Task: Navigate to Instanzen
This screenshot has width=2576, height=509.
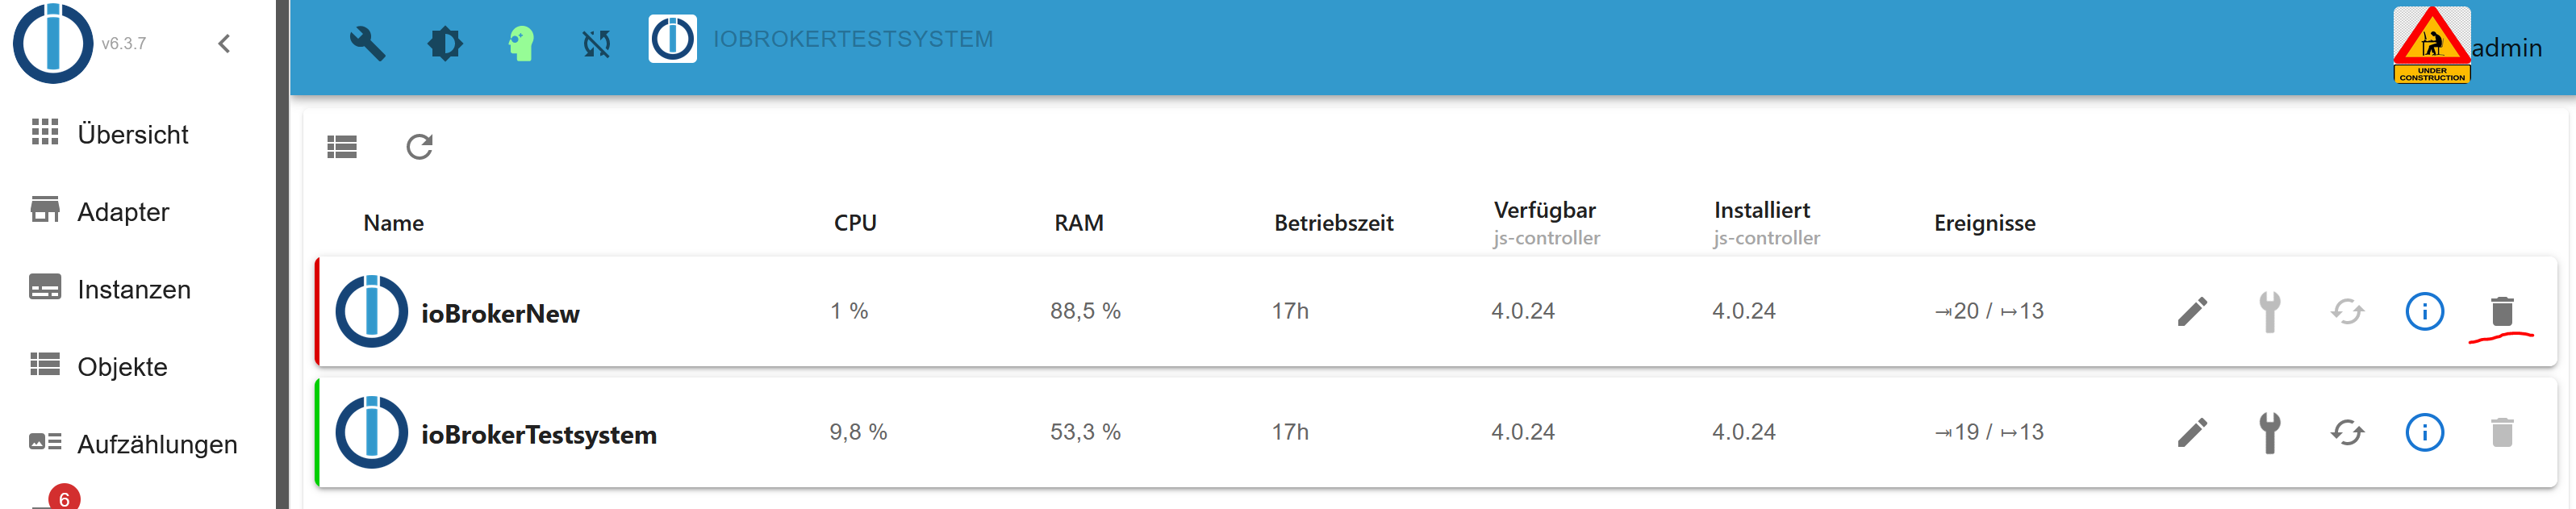Action: click(x=134, y=289)
